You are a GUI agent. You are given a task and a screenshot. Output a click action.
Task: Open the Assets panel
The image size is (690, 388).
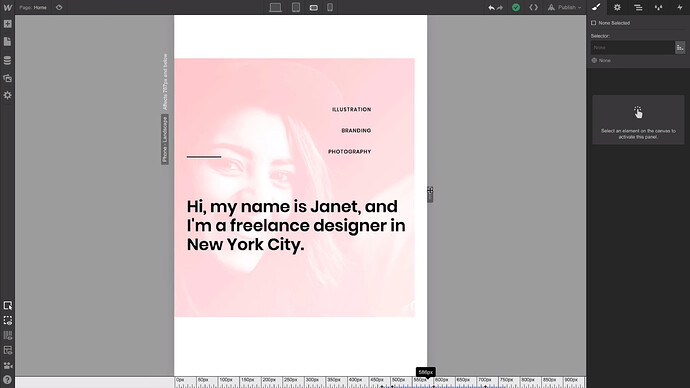click(x=7, y=78)
